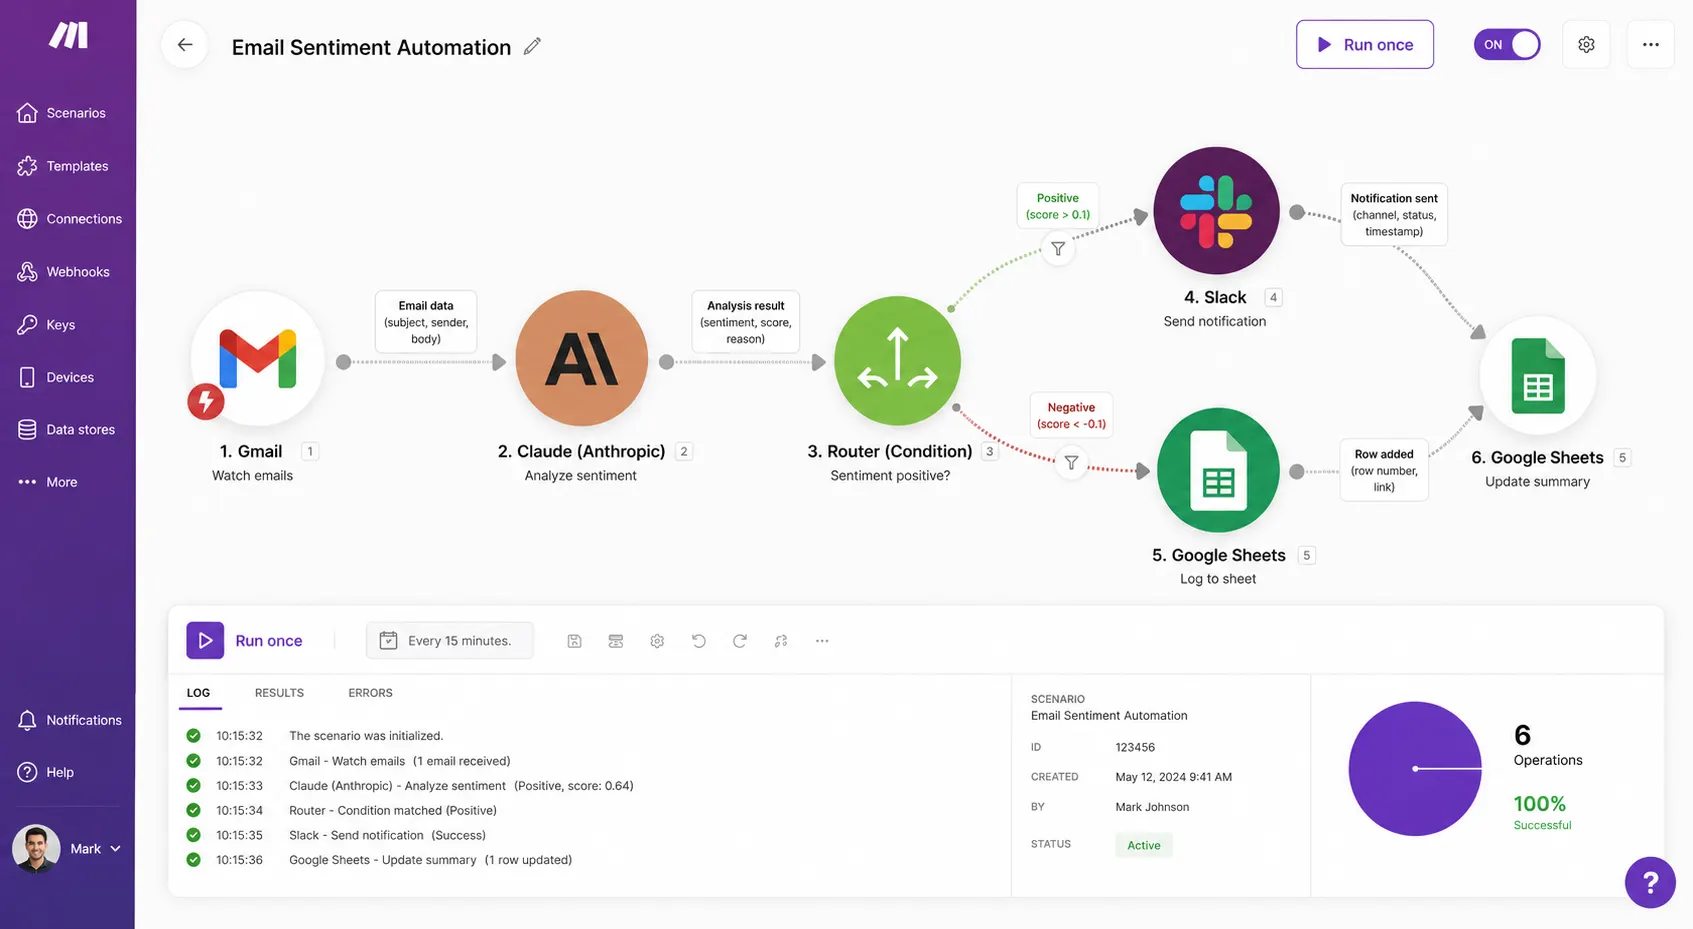Image resolution: width=1693 pixels, height=929 pixels.
Task: Click the Positive (score > 0.1) label
Action: pyautogui.click(x=1058, y=206)
